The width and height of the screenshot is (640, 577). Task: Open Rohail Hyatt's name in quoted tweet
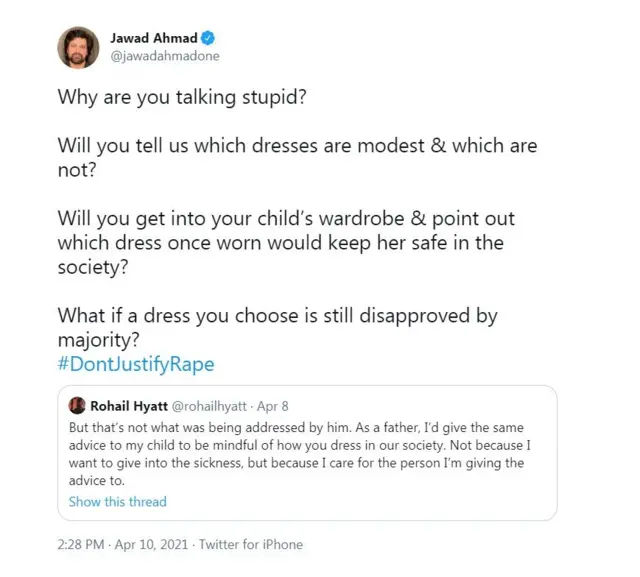(x=129, y=406)
